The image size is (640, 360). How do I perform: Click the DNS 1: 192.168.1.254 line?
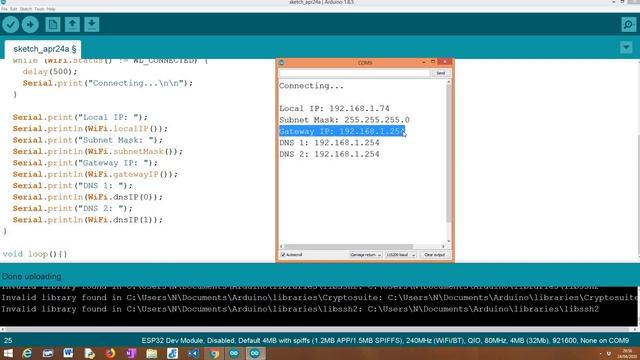click(329, 143)
